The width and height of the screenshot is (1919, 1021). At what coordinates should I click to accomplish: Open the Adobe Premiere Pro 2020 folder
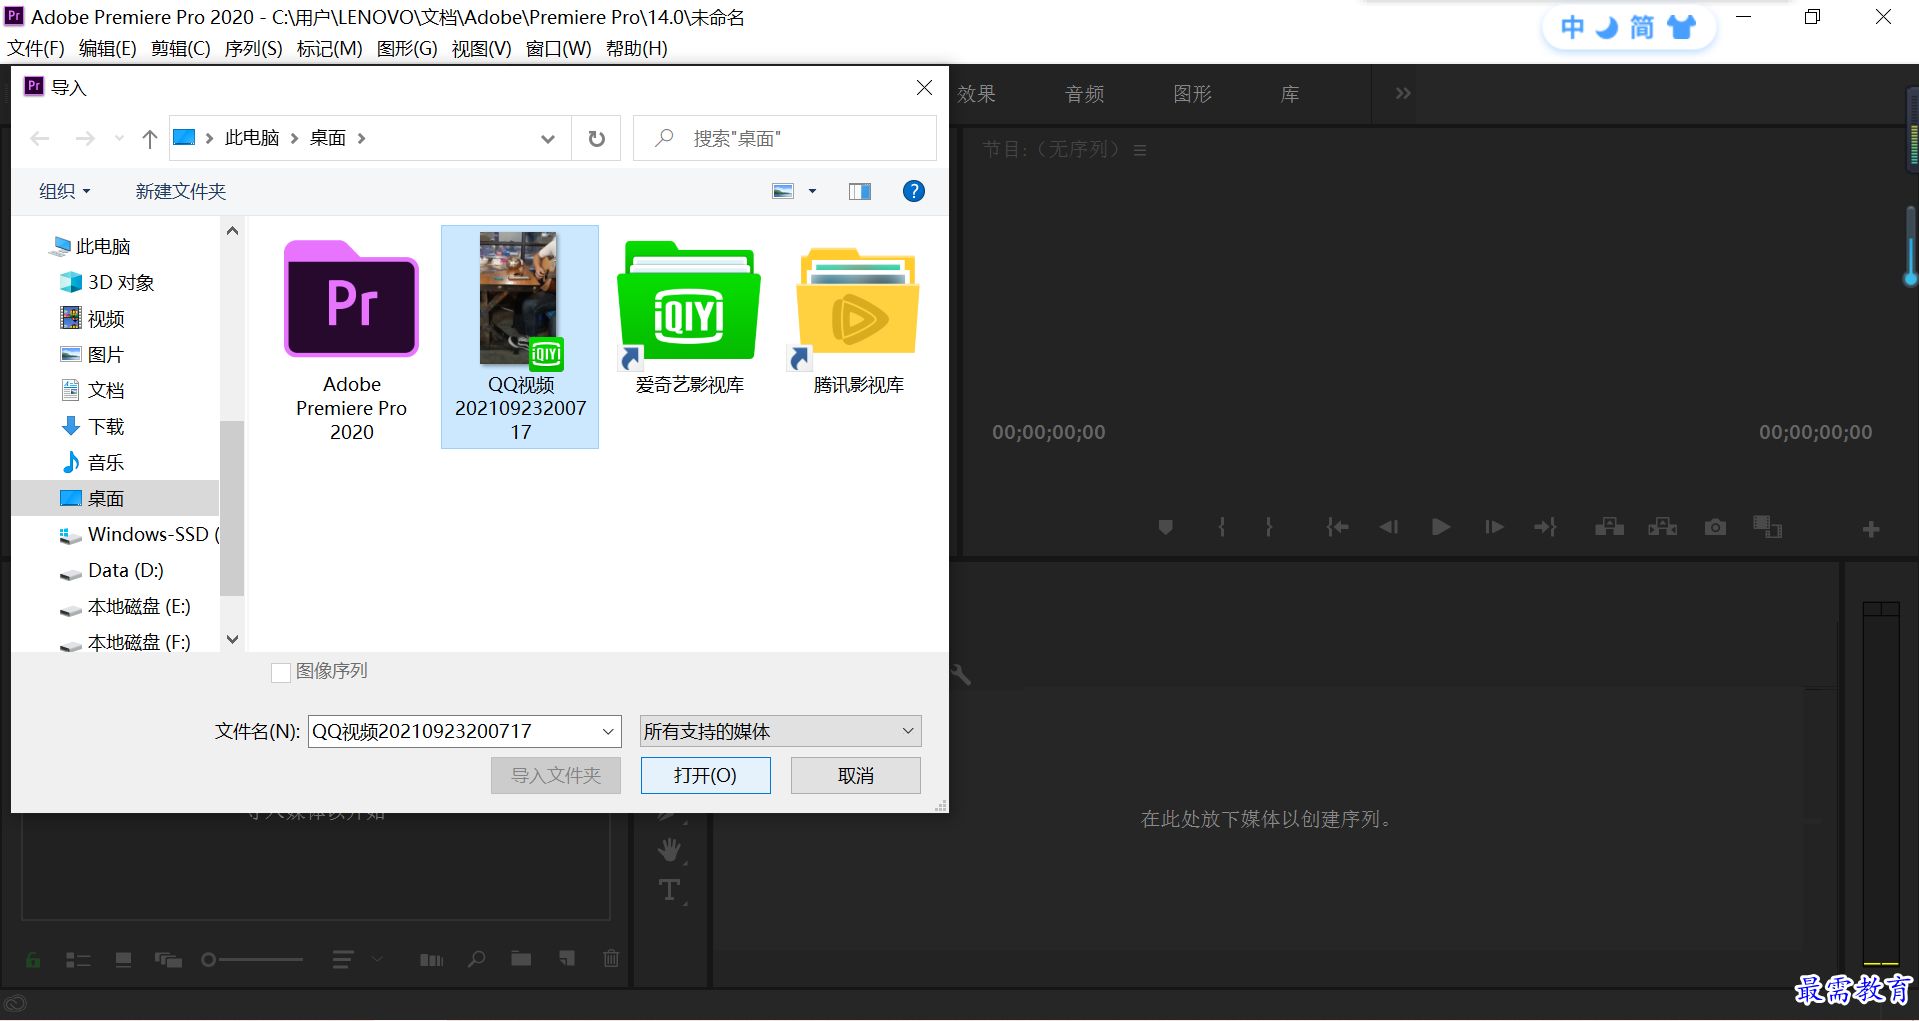pyautogui.click(x=351, y=340)
